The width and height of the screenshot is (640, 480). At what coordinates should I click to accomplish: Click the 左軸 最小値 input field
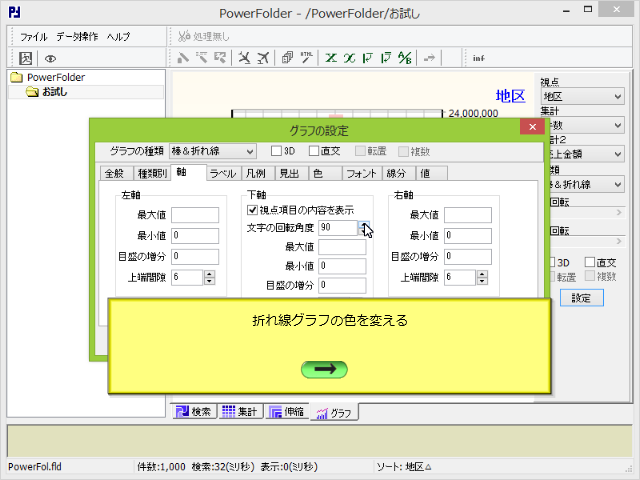click(x=195, y=236)
